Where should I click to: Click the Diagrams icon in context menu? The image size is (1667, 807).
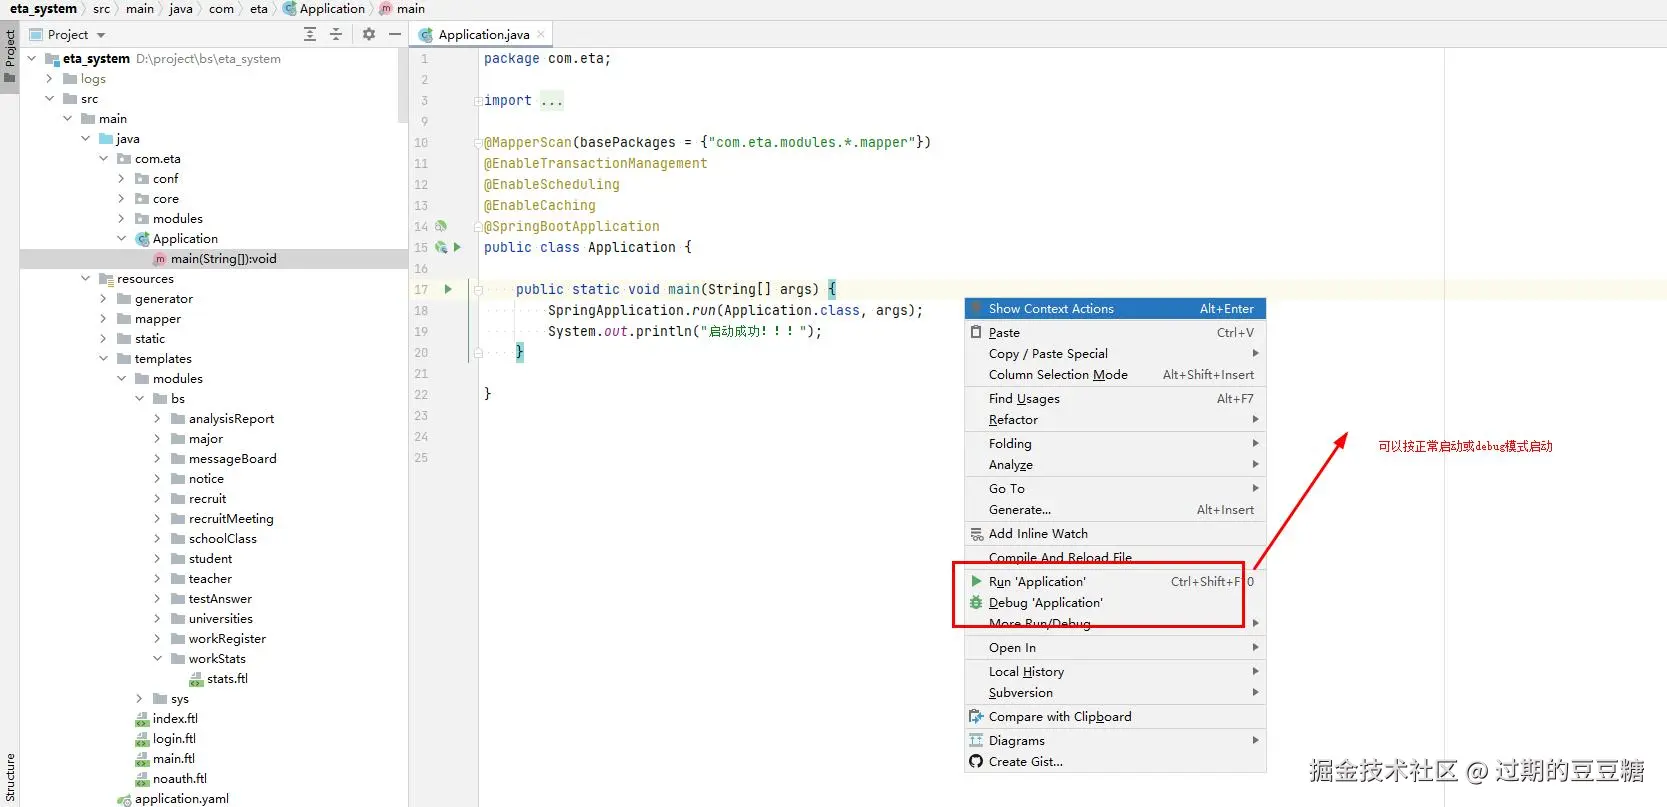click(x=976, y=740)
